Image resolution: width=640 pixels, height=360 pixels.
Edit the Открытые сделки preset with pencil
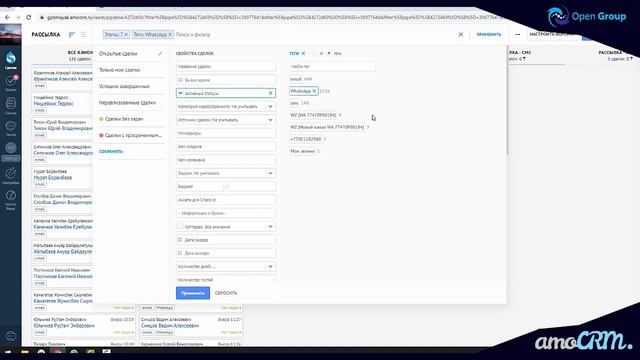click(x=160, y=53)
